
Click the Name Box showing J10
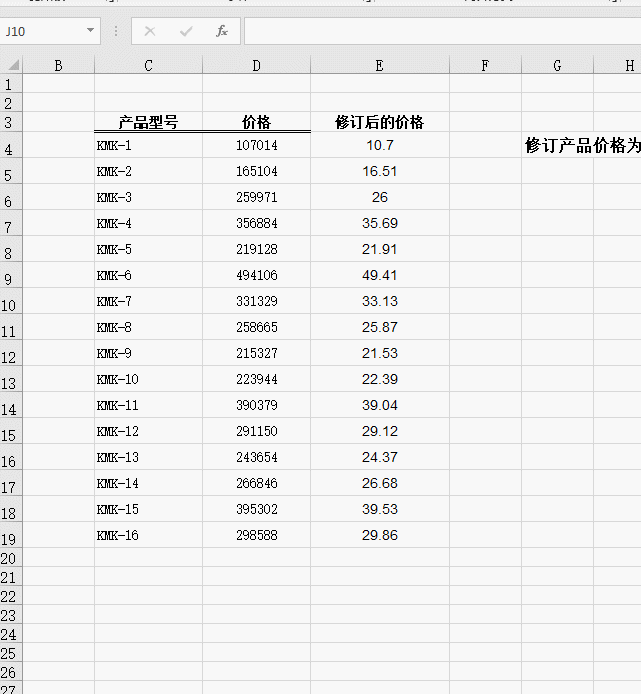coord(50,31)
